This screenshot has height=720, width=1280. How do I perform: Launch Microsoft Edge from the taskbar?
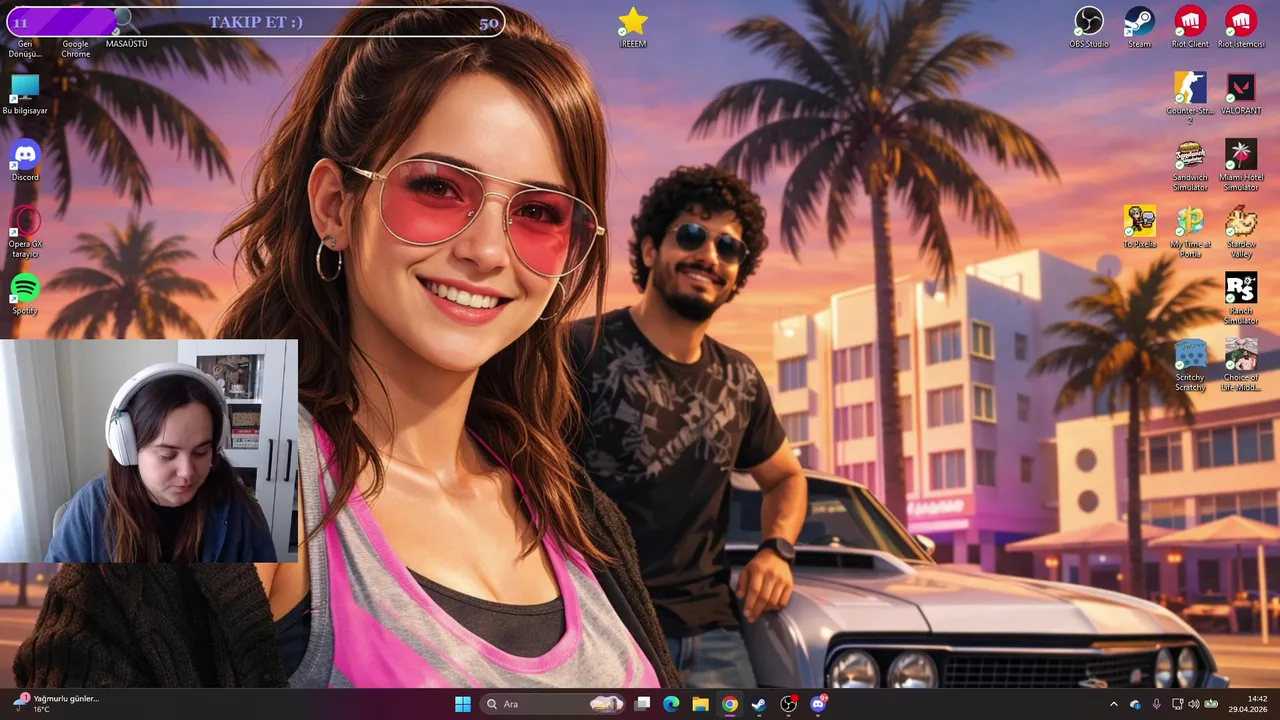point(672,704)
